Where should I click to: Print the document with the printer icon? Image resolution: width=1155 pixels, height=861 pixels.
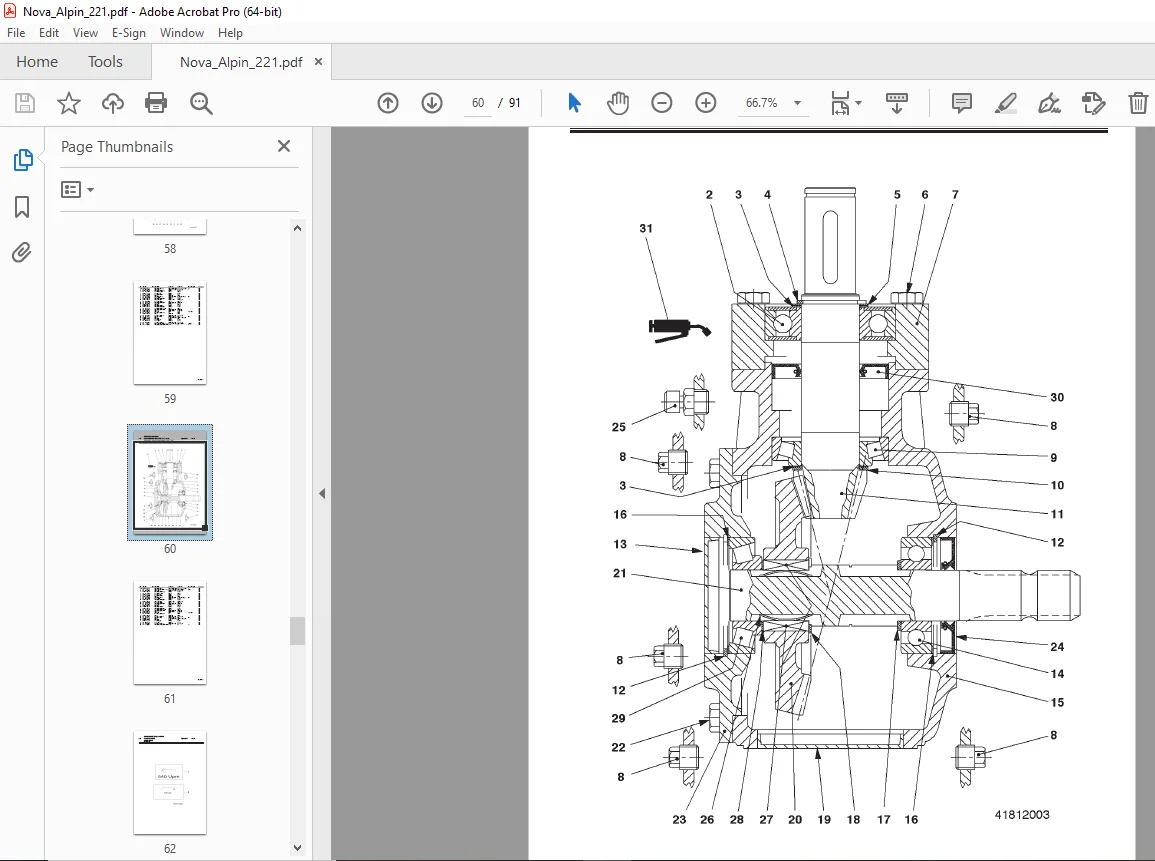pos(156,103)
